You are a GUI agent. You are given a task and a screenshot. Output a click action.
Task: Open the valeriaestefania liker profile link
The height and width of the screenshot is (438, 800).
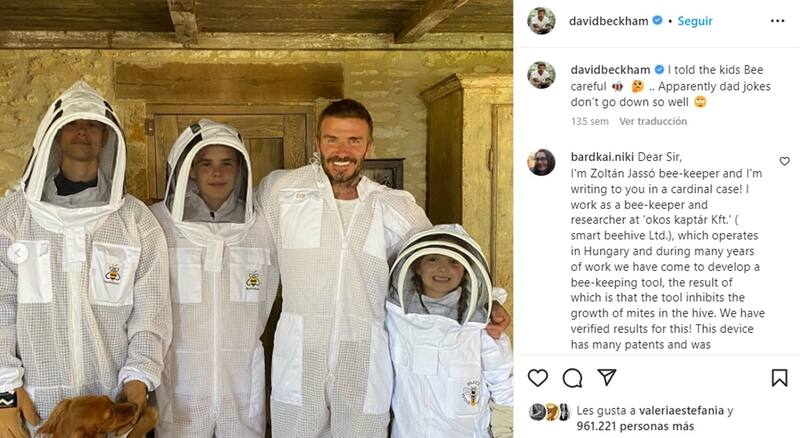coord(681,410)
